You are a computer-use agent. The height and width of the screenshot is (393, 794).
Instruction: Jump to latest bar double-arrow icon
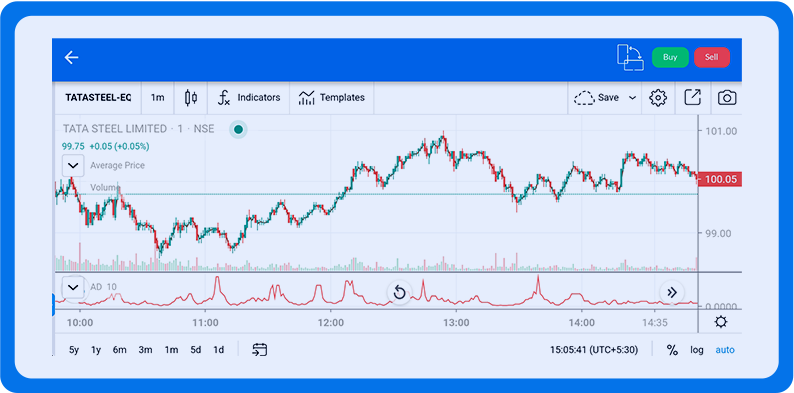pos(672,292)
